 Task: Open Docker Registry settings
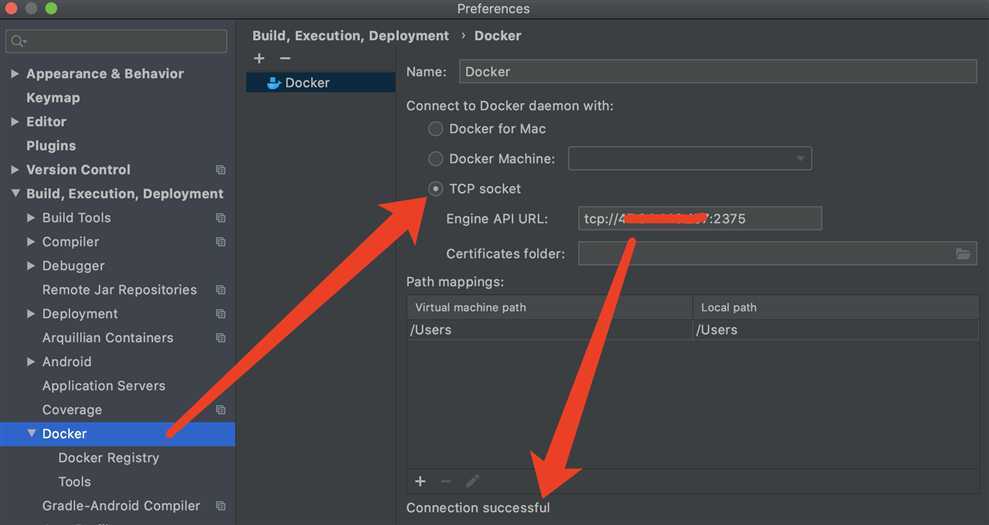[108, 457]
